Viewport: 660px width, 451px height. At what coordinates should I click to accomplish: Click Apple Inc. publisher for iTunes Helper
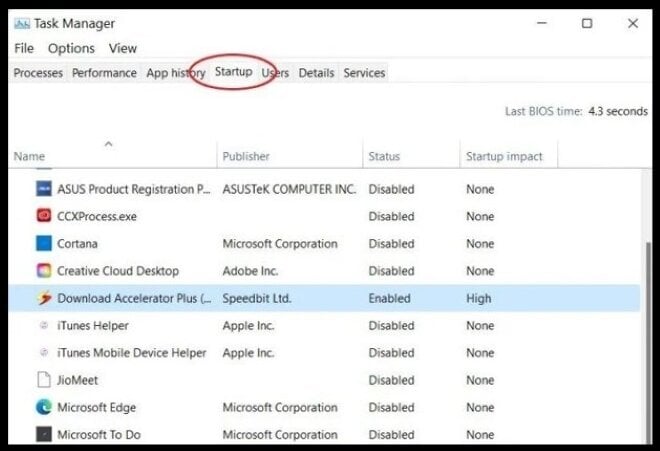tap(248, 326)
